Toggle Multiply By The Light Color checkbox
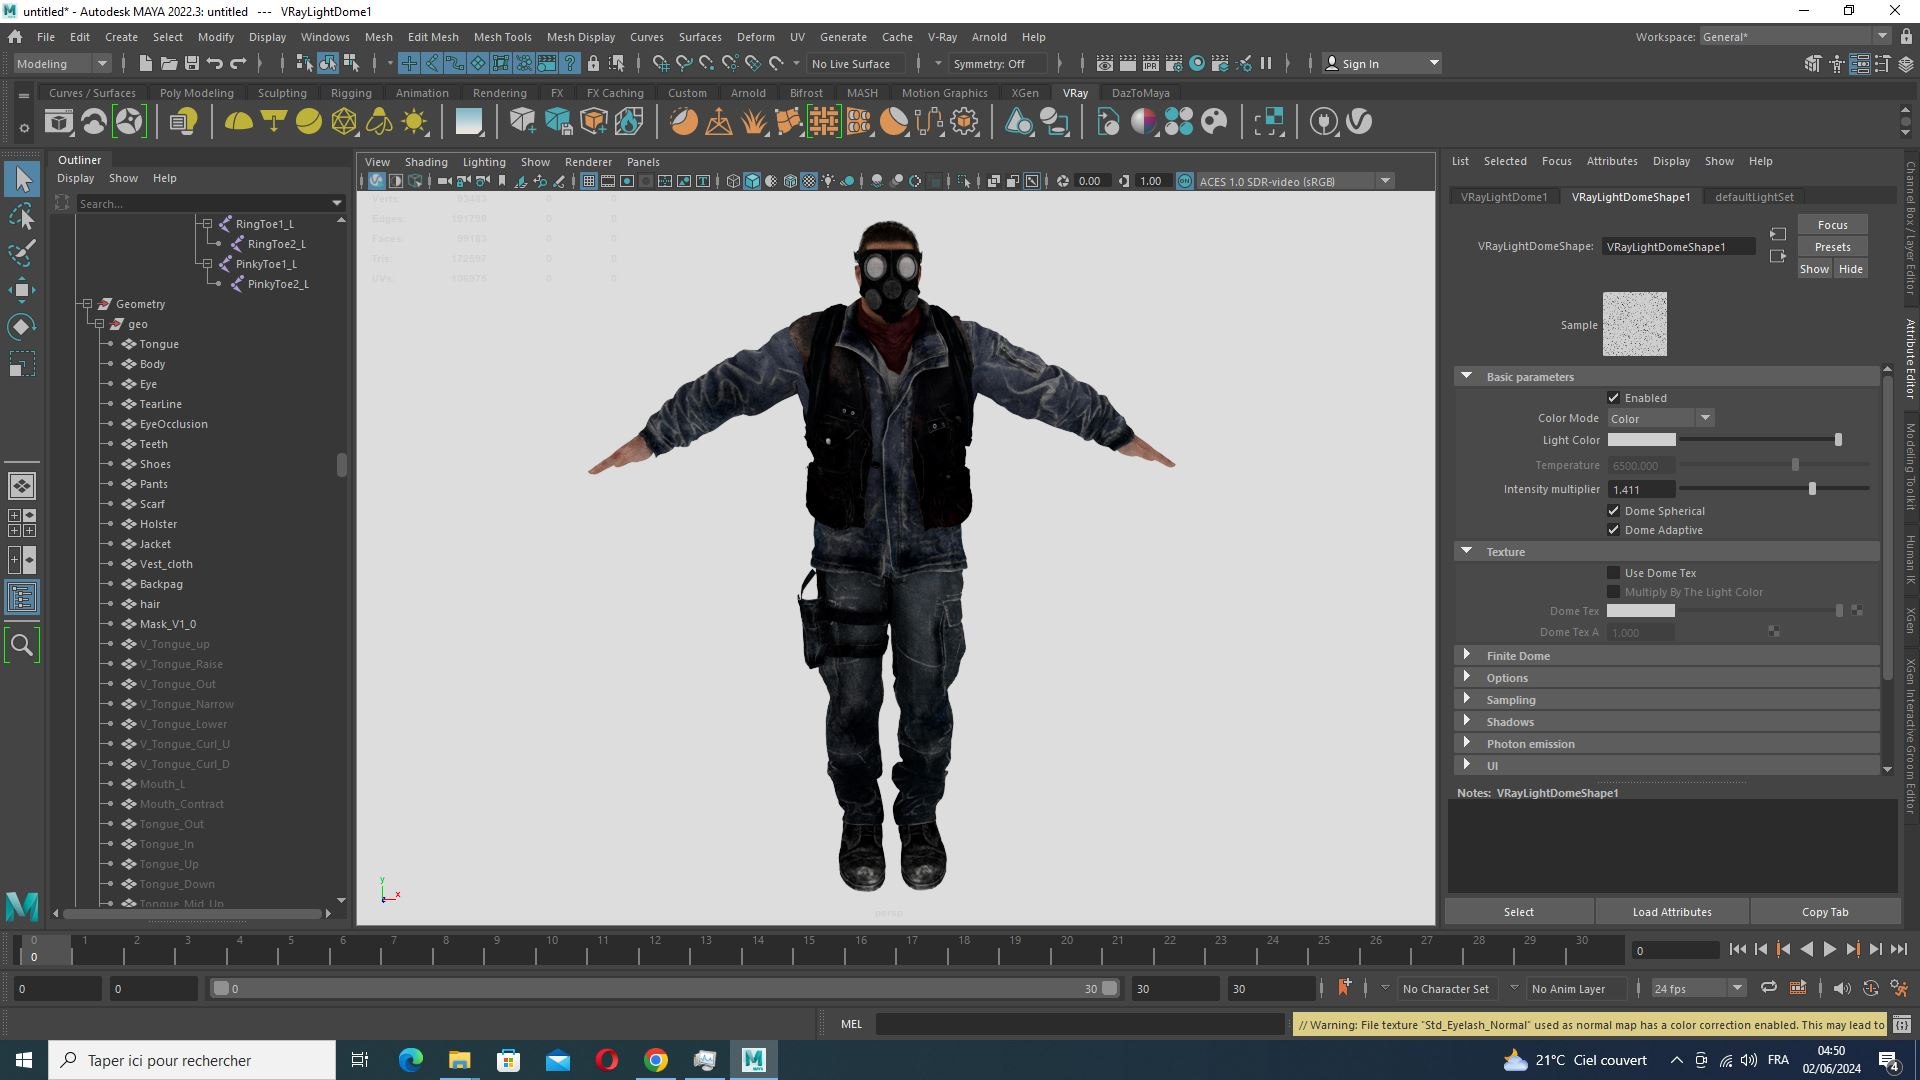The height and width of the screenshot is (1080, 1920). (x=1613, y=592)
